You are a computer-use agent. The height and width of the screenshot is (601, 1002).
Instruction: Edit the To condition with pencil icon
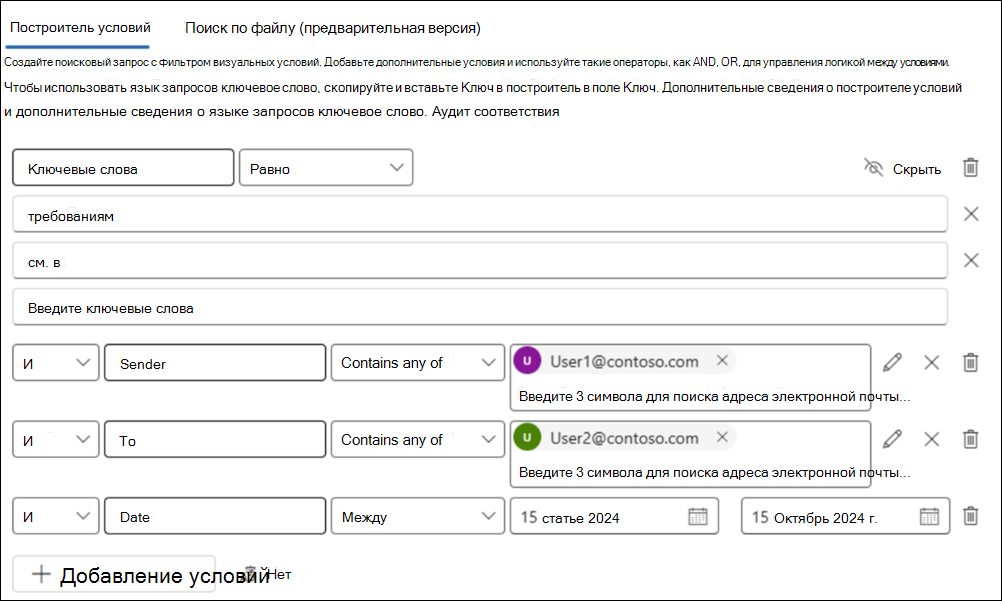pyautogui.click(x=892, y=439)
